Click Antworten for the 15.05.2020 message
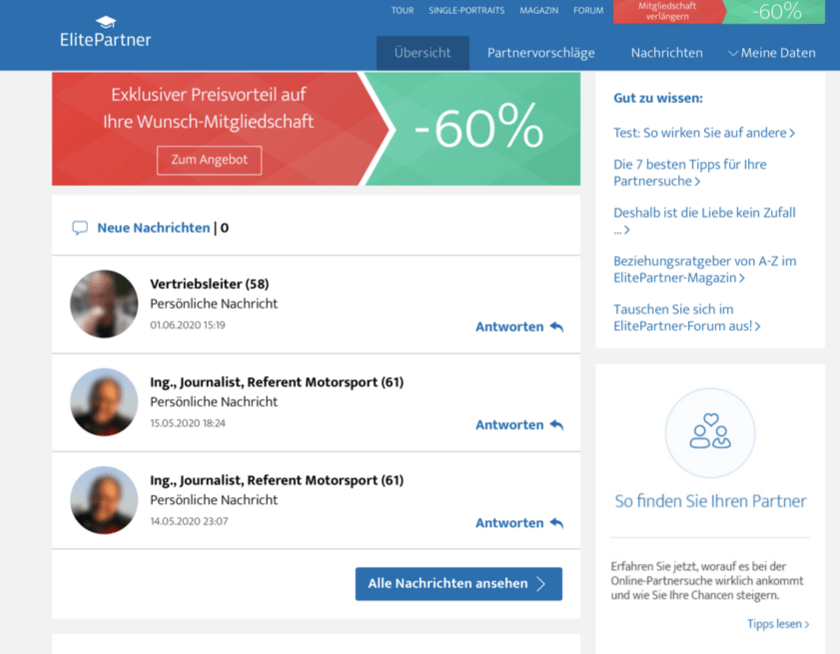Screen dimensions: 840x654 [x=509, y=425]
